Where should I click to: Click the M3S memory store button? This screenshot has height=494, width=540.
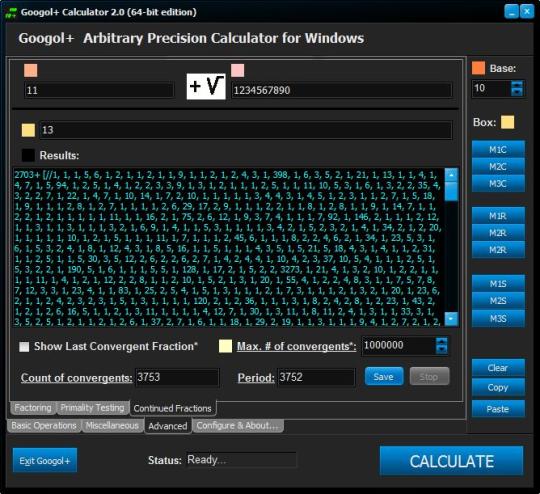point(498,318)
